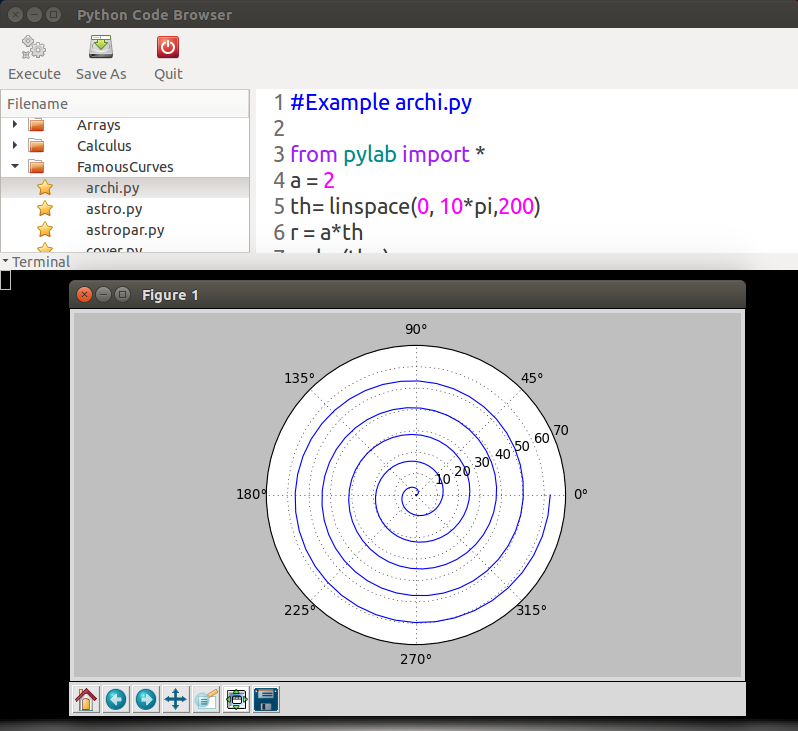
Task: Collapse the Terminal panel
Action: coord(5,262)
